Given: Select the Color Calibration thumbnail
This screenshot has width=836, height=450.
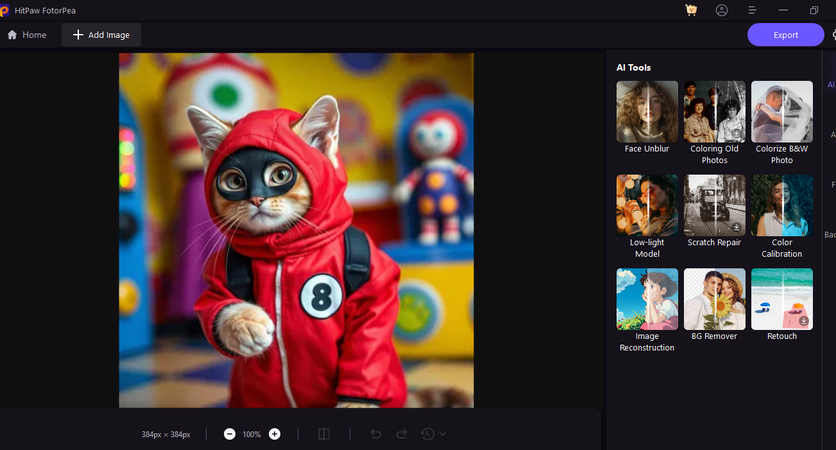Looking at the screenshot, I should (782, 205).
